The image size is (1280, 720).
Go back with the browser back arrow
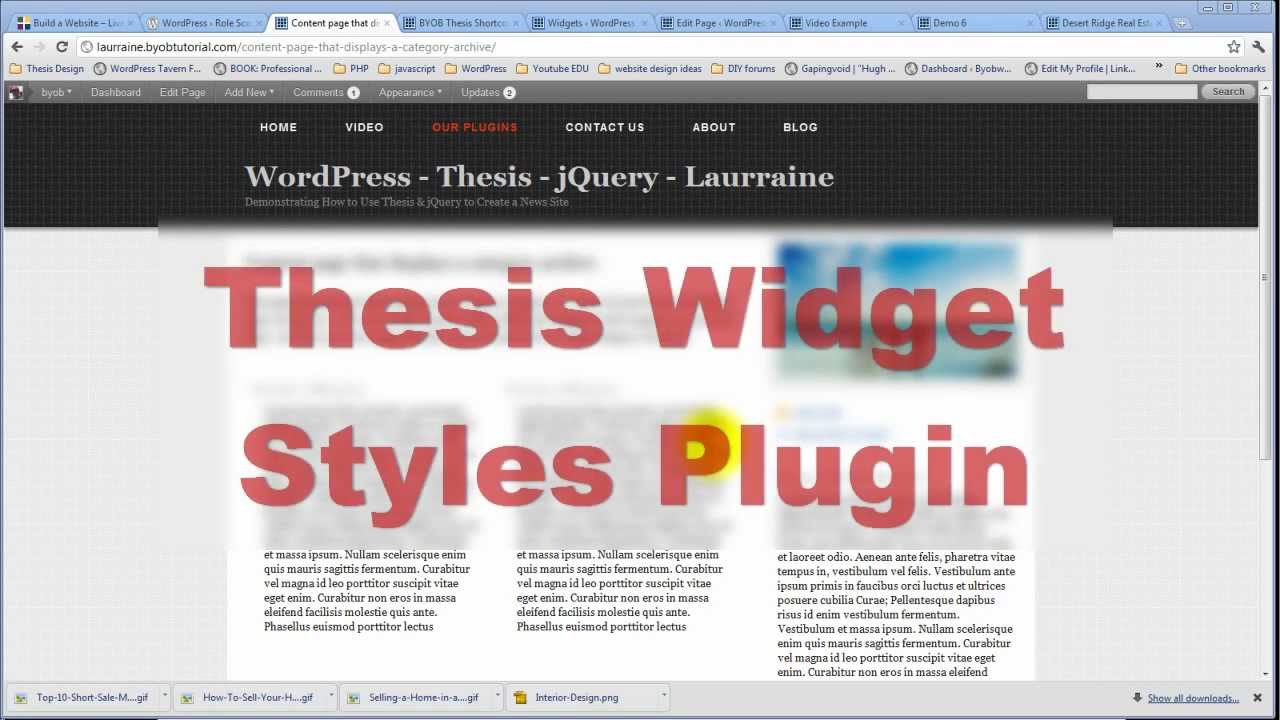click(x=17, y=47)
